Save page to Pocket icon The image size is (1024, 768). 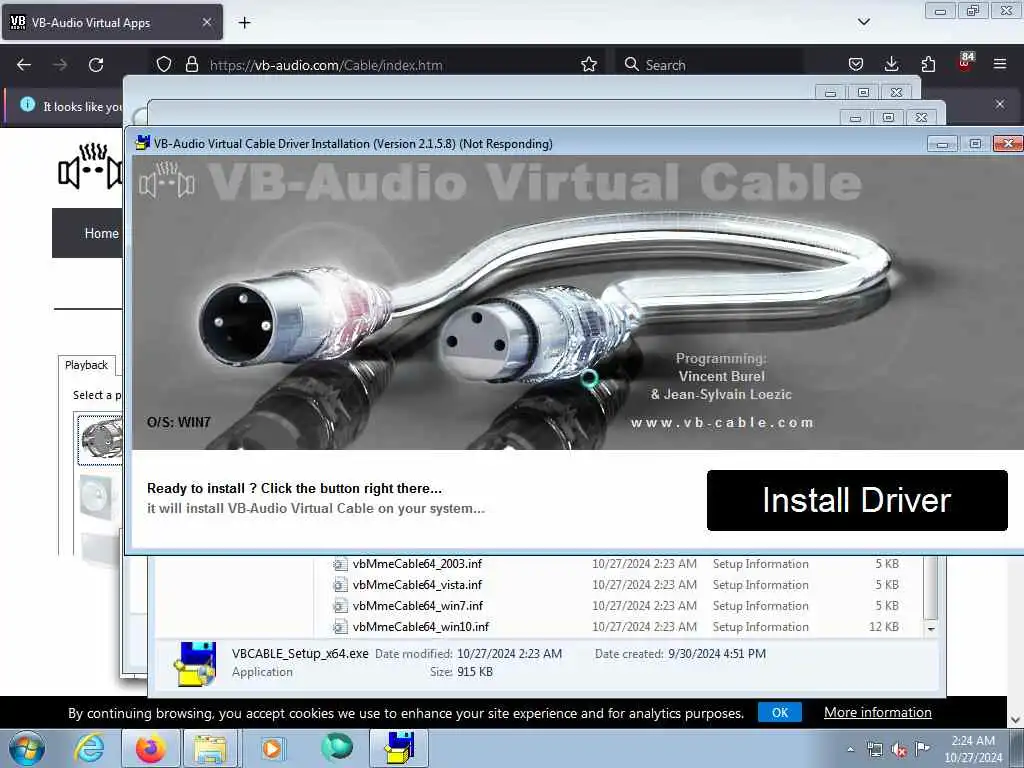pyautogui.click(x=856, y=64)
